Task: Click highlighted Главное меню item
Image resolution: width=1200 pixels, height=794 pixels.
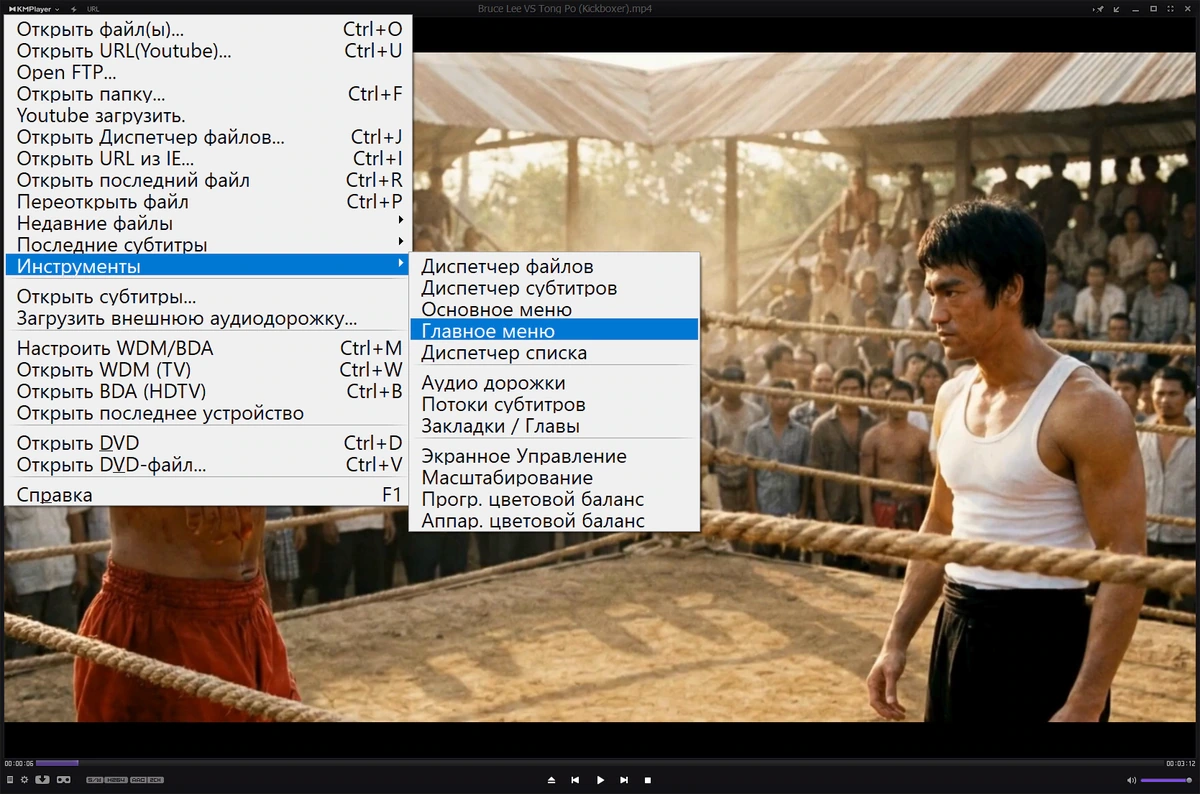Action: [554, 331]
